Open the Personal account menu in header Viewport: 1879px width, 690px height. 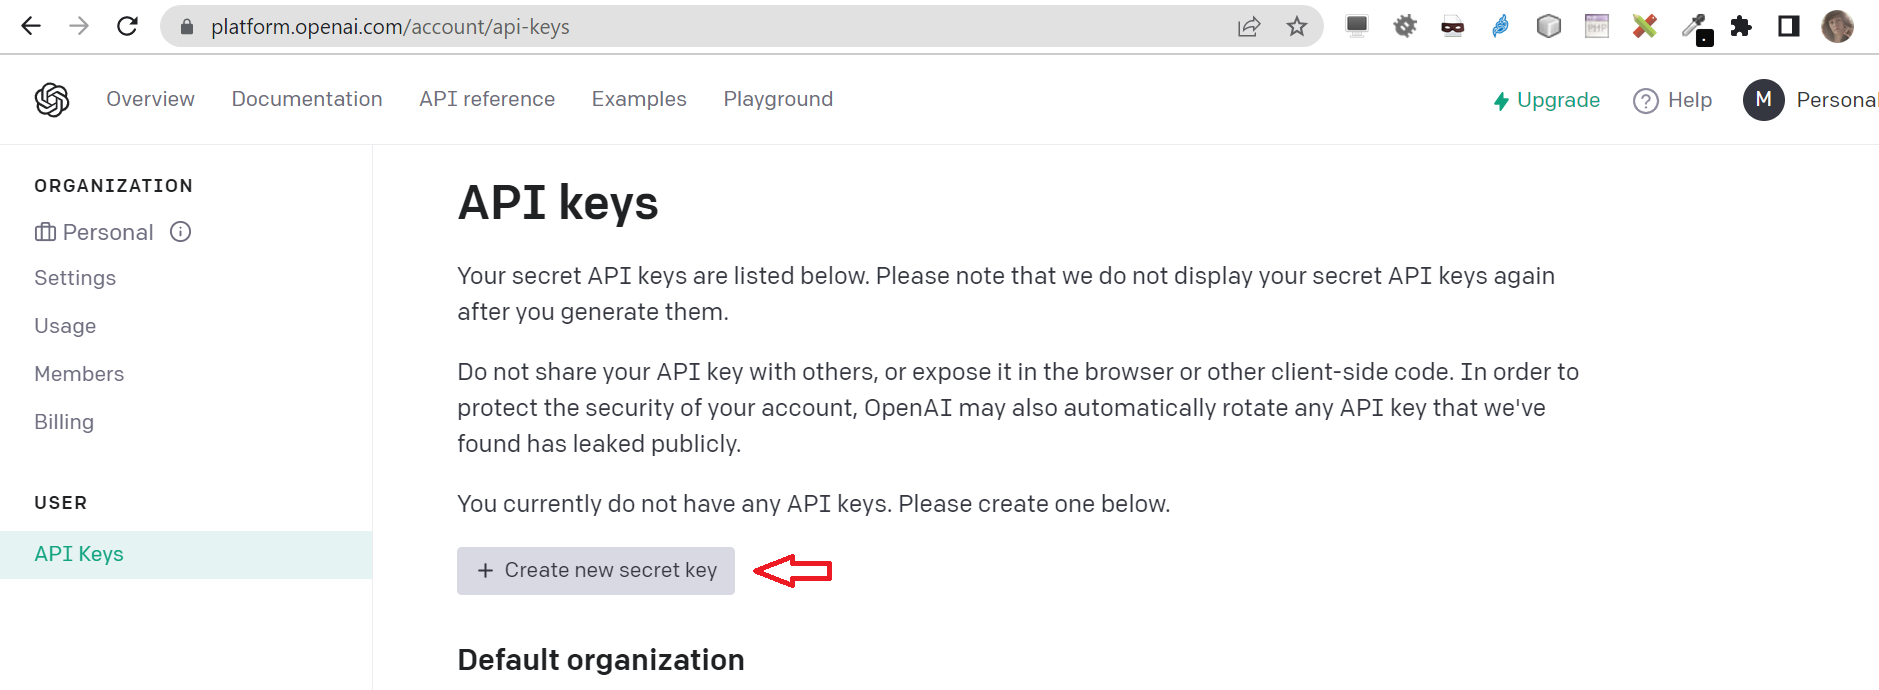(1810, 100)
